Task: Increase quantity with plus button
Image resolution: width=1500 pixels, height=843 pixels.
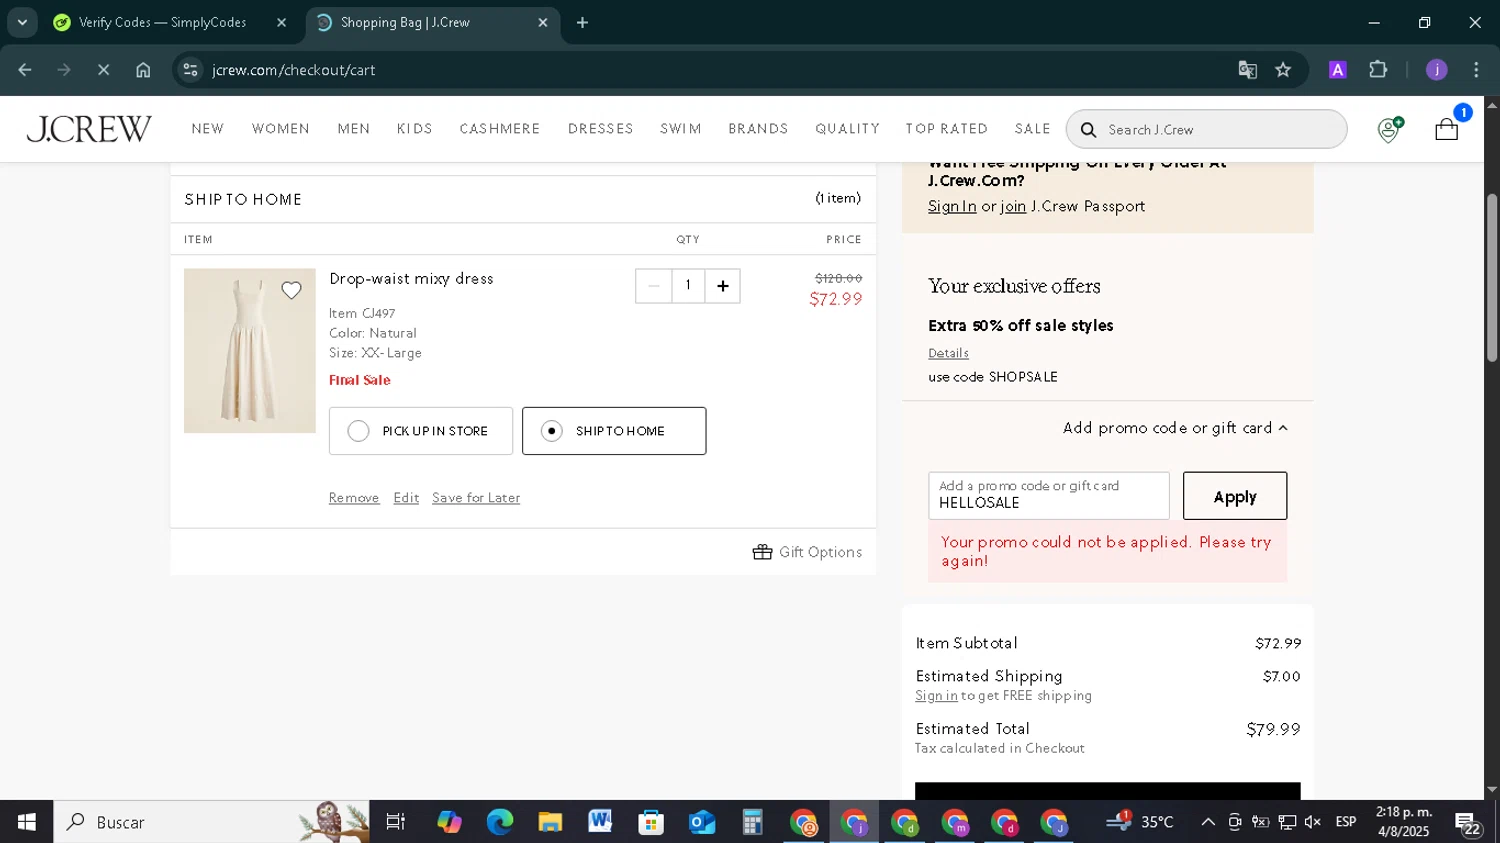Action: tap(723, 286)
